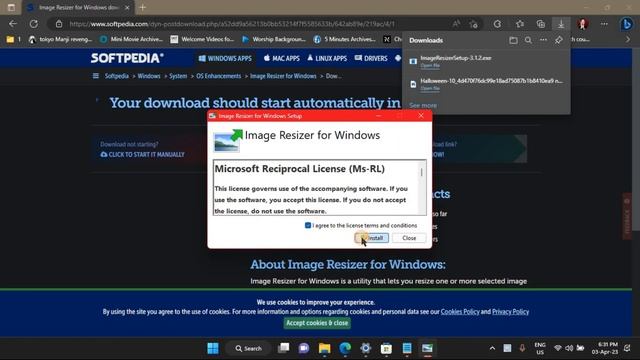Open the Collections icon in toolbar
Screen dimensions: 640x360
(x=541, y=24)
